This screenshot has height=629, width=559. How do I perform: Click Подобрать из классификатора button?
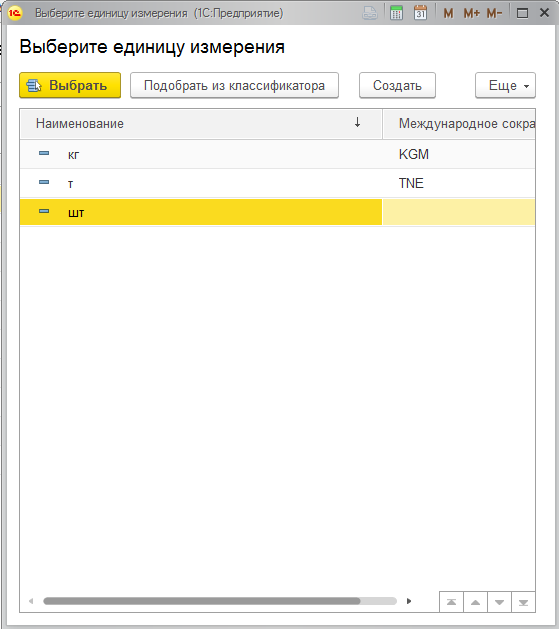point(234,85)
